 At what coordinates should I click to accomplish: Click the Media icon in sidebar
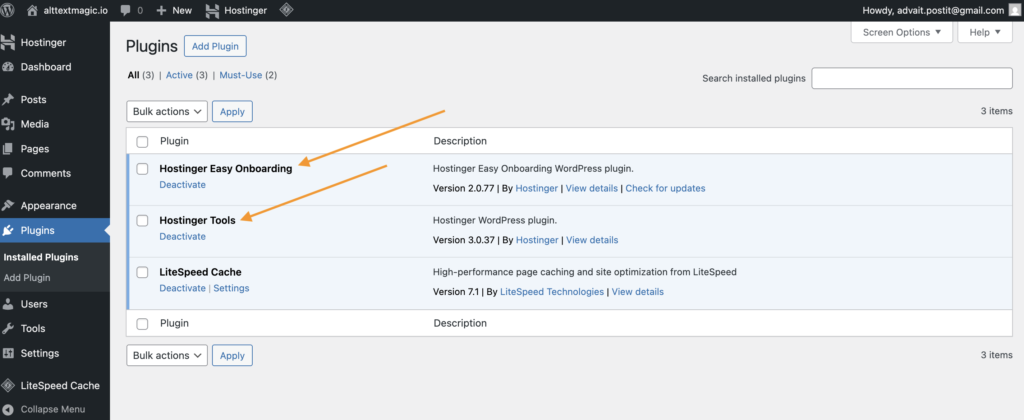pyautogui.click(x=8, y=124)
